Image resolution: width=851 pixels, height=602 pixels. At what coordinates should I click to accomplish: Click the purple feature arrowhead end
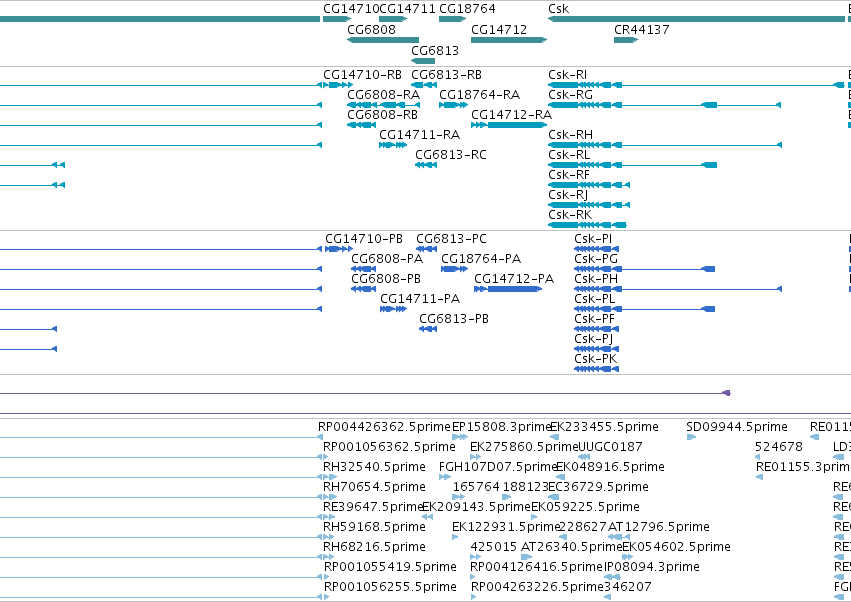point(727,393)
